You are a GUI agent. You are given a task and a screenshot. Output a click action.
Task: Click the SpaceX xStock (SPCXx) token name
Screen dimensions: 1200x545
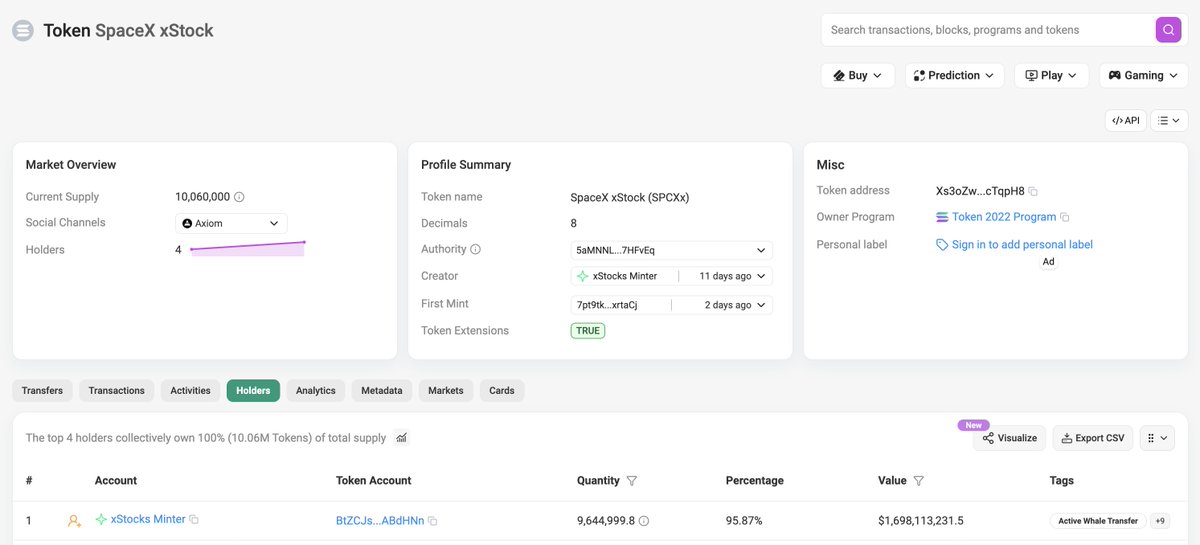(630, 197)
